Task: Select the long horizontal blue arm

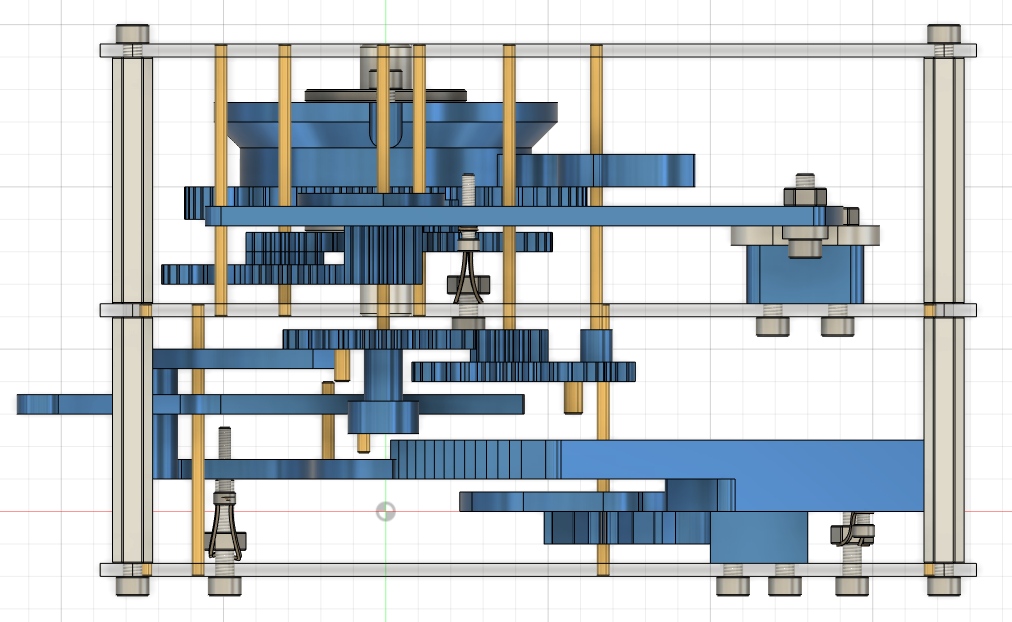Action: 516,216
